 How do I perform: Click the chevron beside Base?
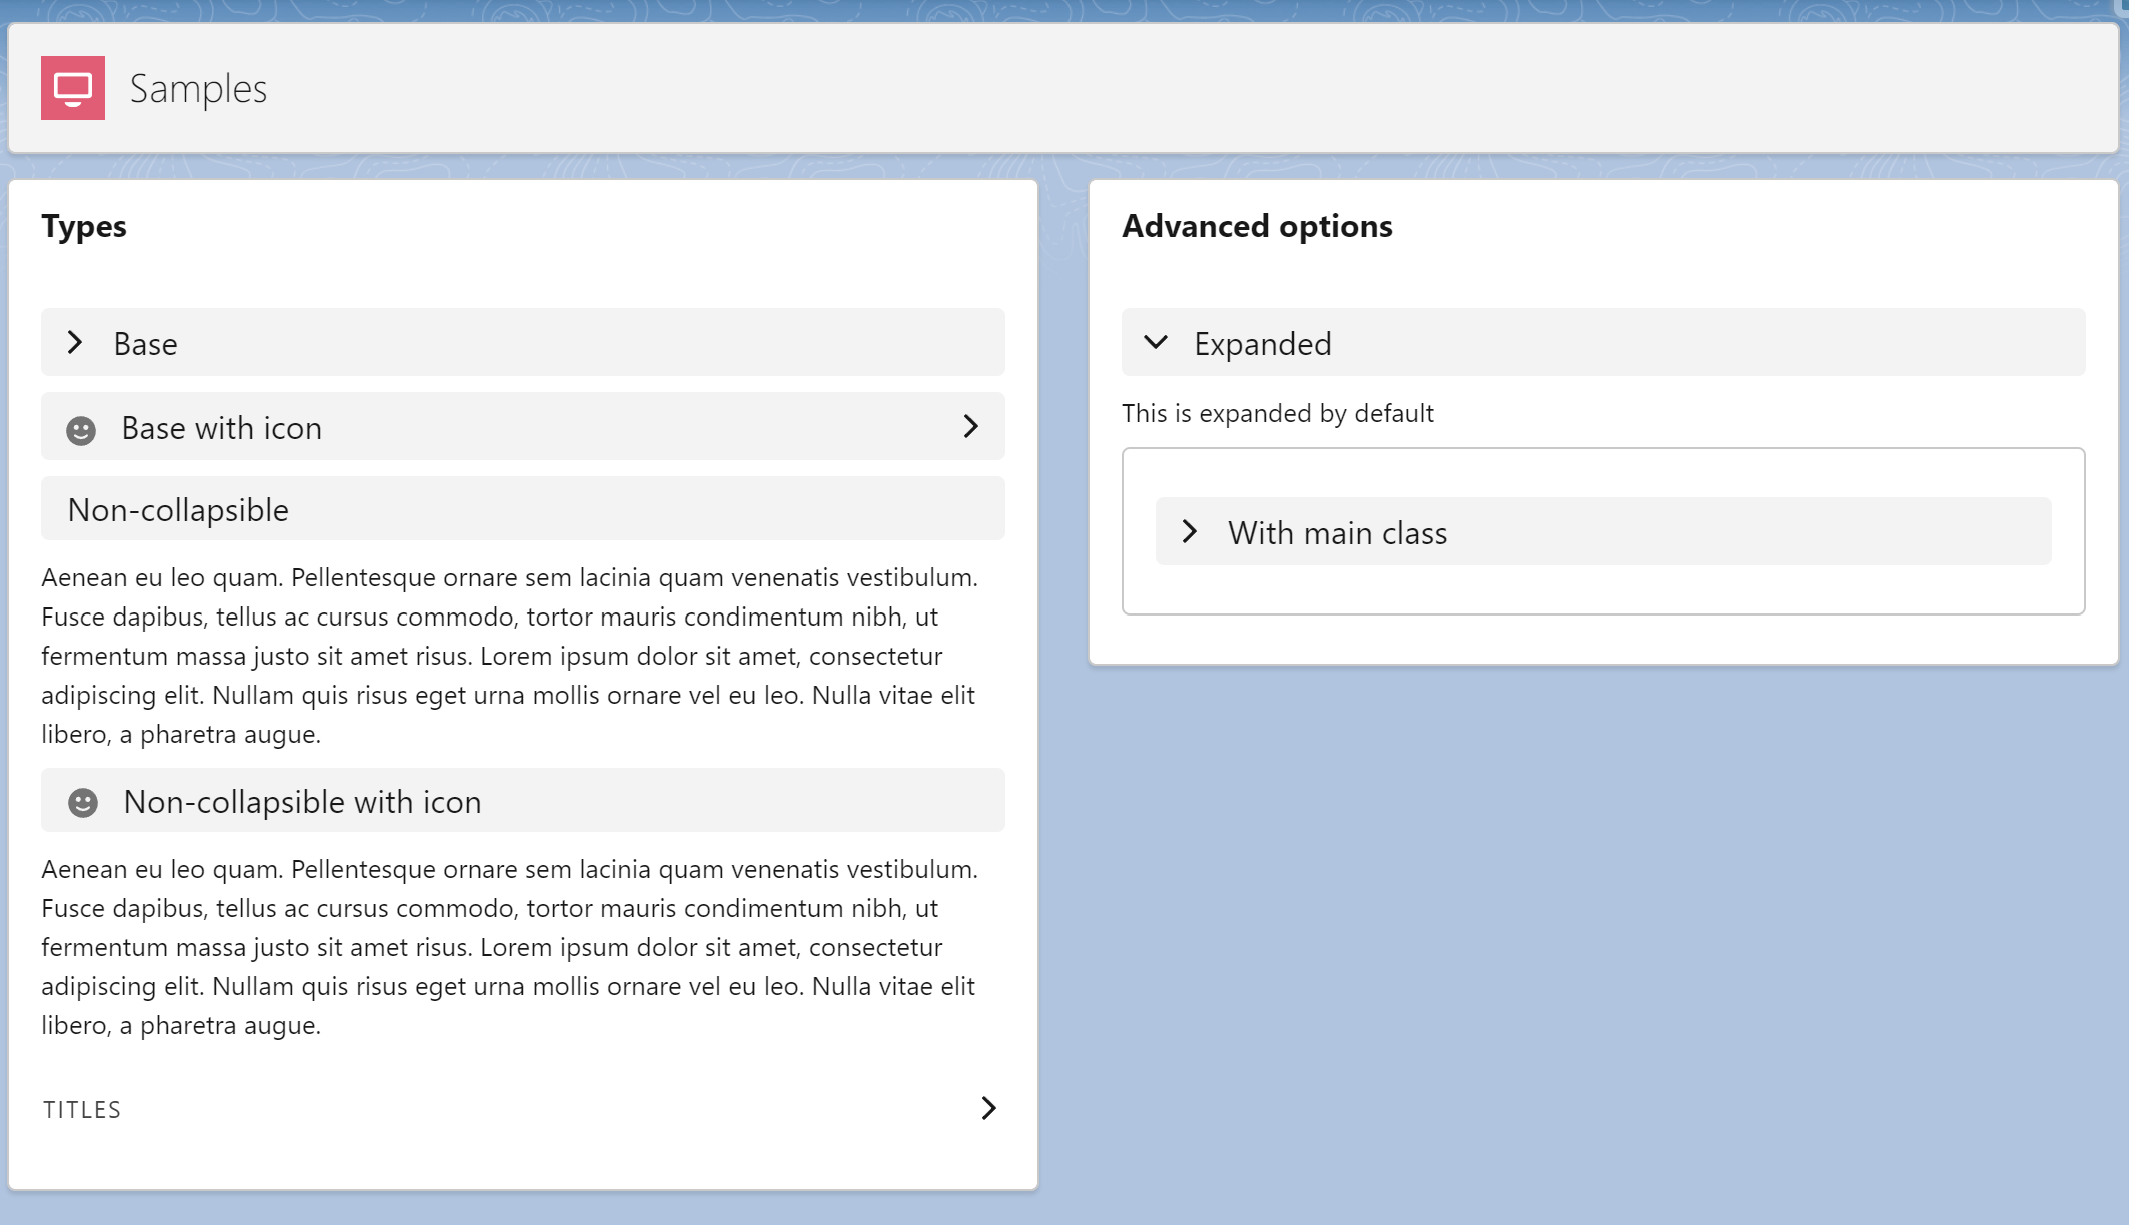75,343
